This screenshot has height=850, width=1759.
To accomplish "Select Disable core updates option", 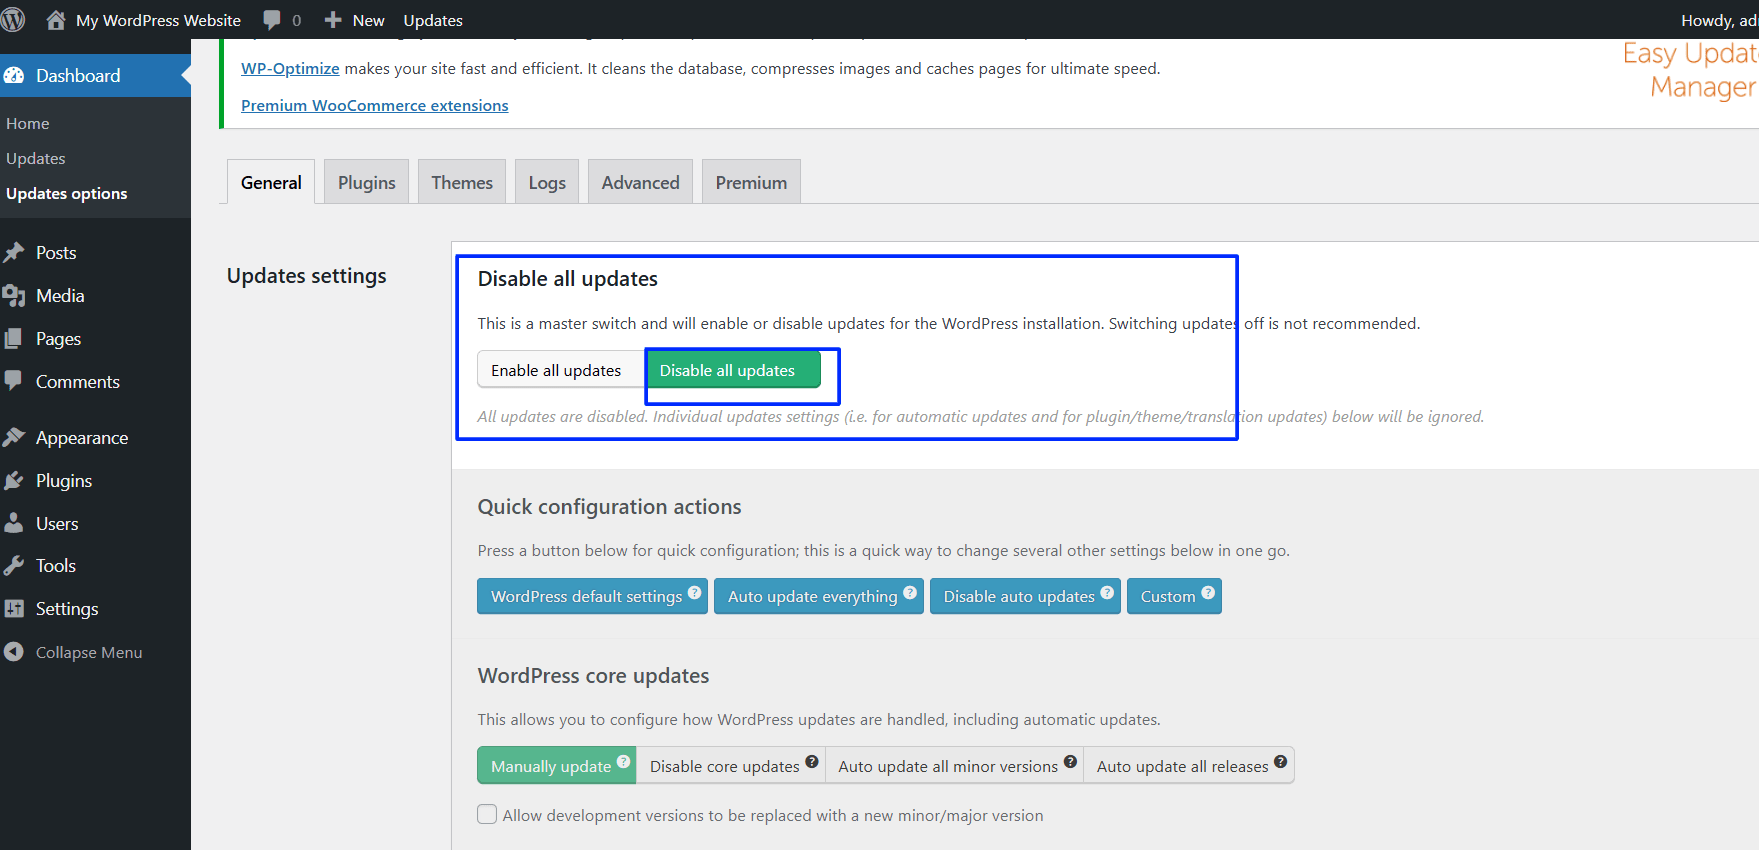I will point(730,765).
